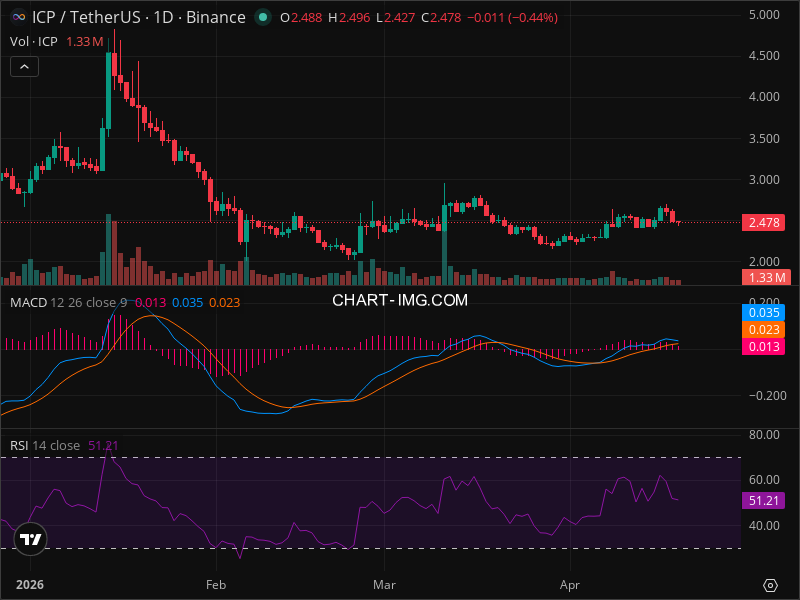Select the RSI 14 close legend
This screenshot has height=600, width=800.
(x=45, y=445)
